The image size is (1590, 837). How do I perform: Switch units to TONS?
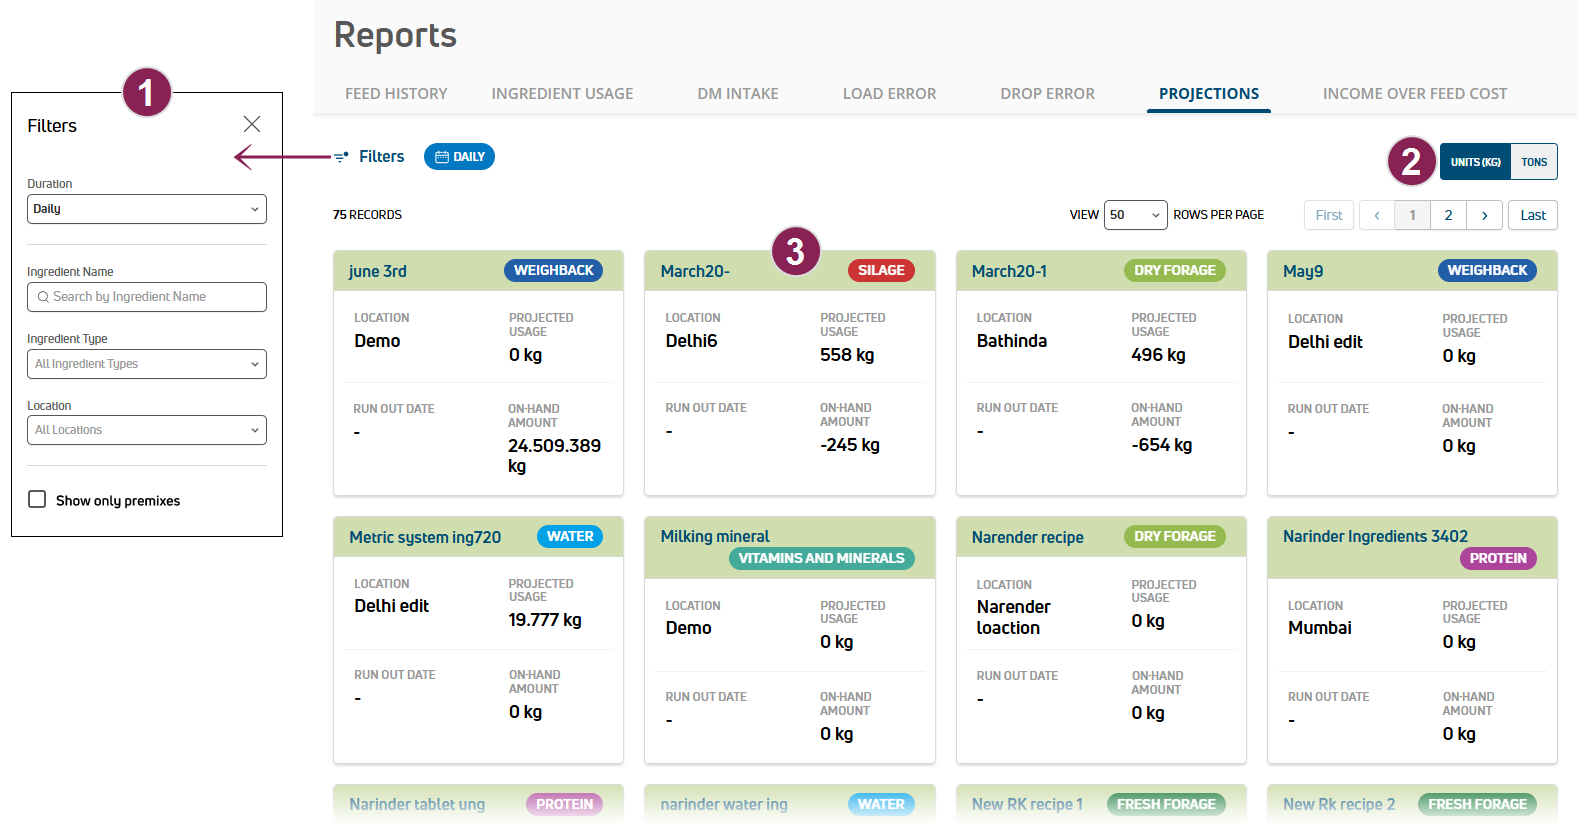(1533, 162)
